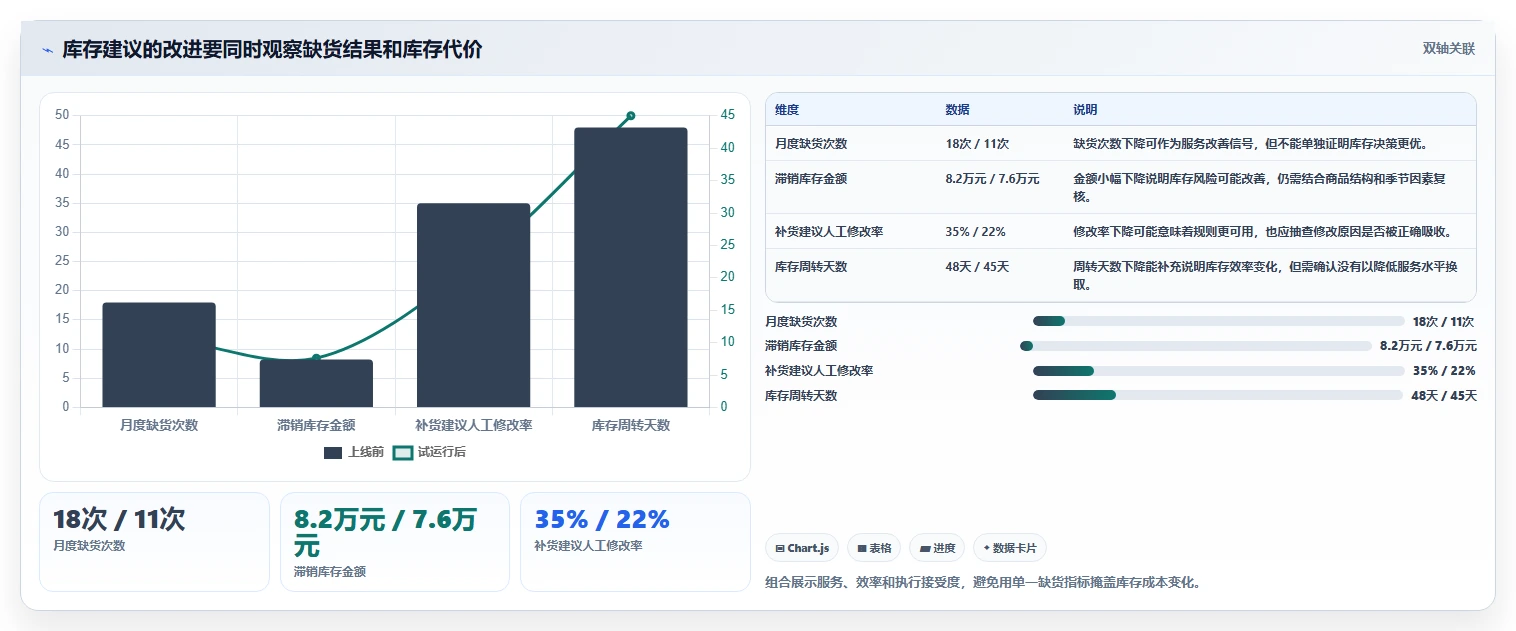This screenshot has height=631, width=1516.
Task: Click the 维度 column header
Action: pyautogui.click(x=787, y=110)
